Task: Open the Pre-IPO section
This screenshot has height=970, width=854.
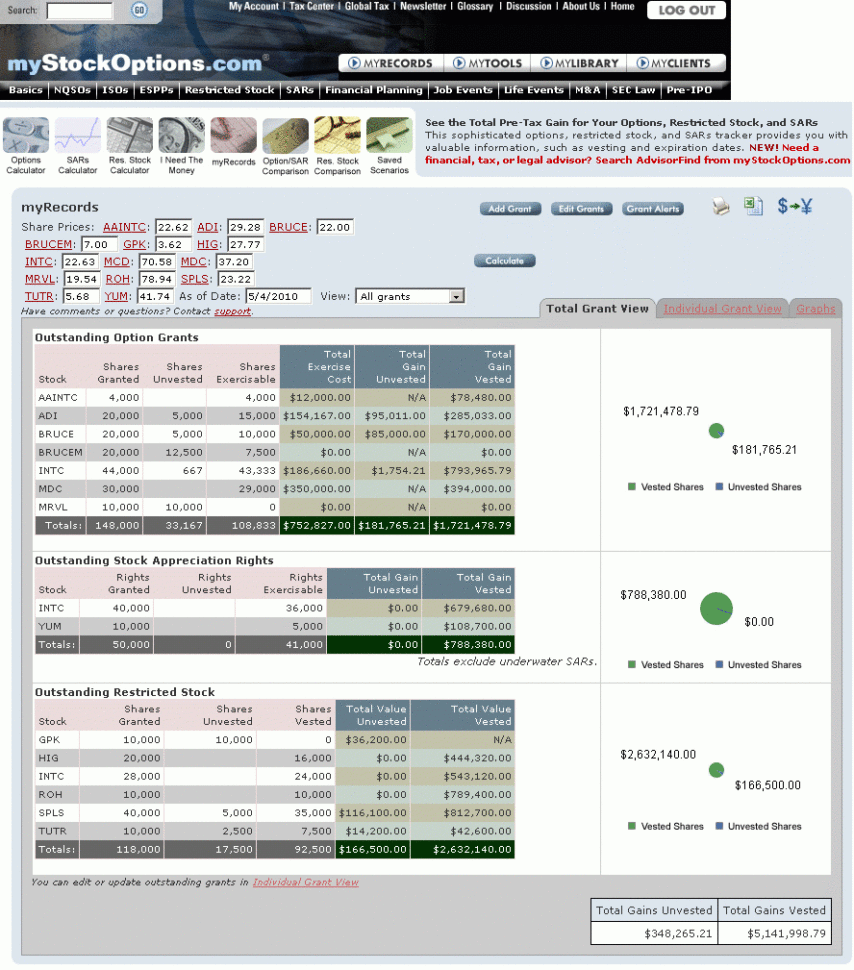Action: (x=689, y=90)
